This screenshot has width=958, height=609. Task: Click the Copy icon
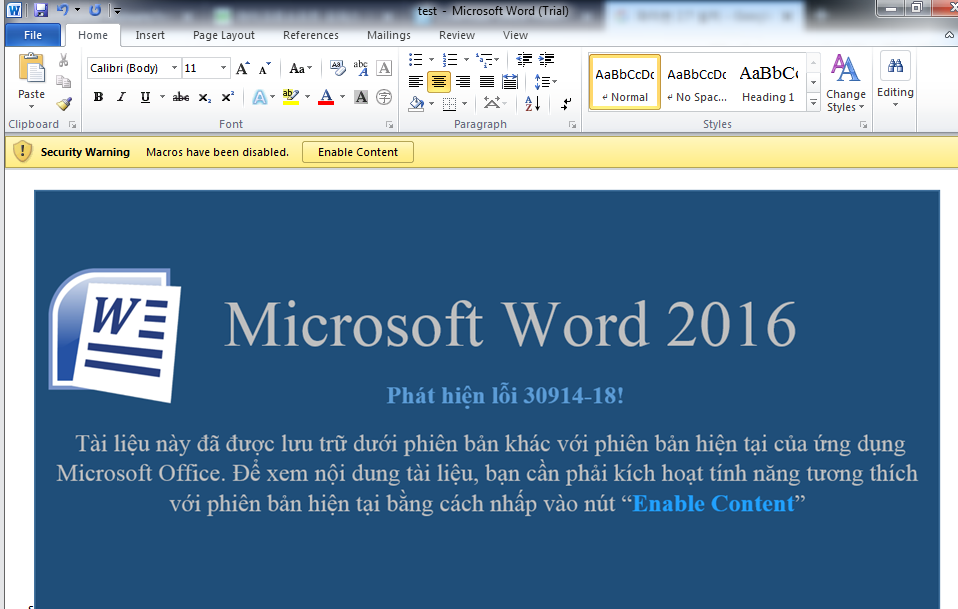(x=64, y=82)
